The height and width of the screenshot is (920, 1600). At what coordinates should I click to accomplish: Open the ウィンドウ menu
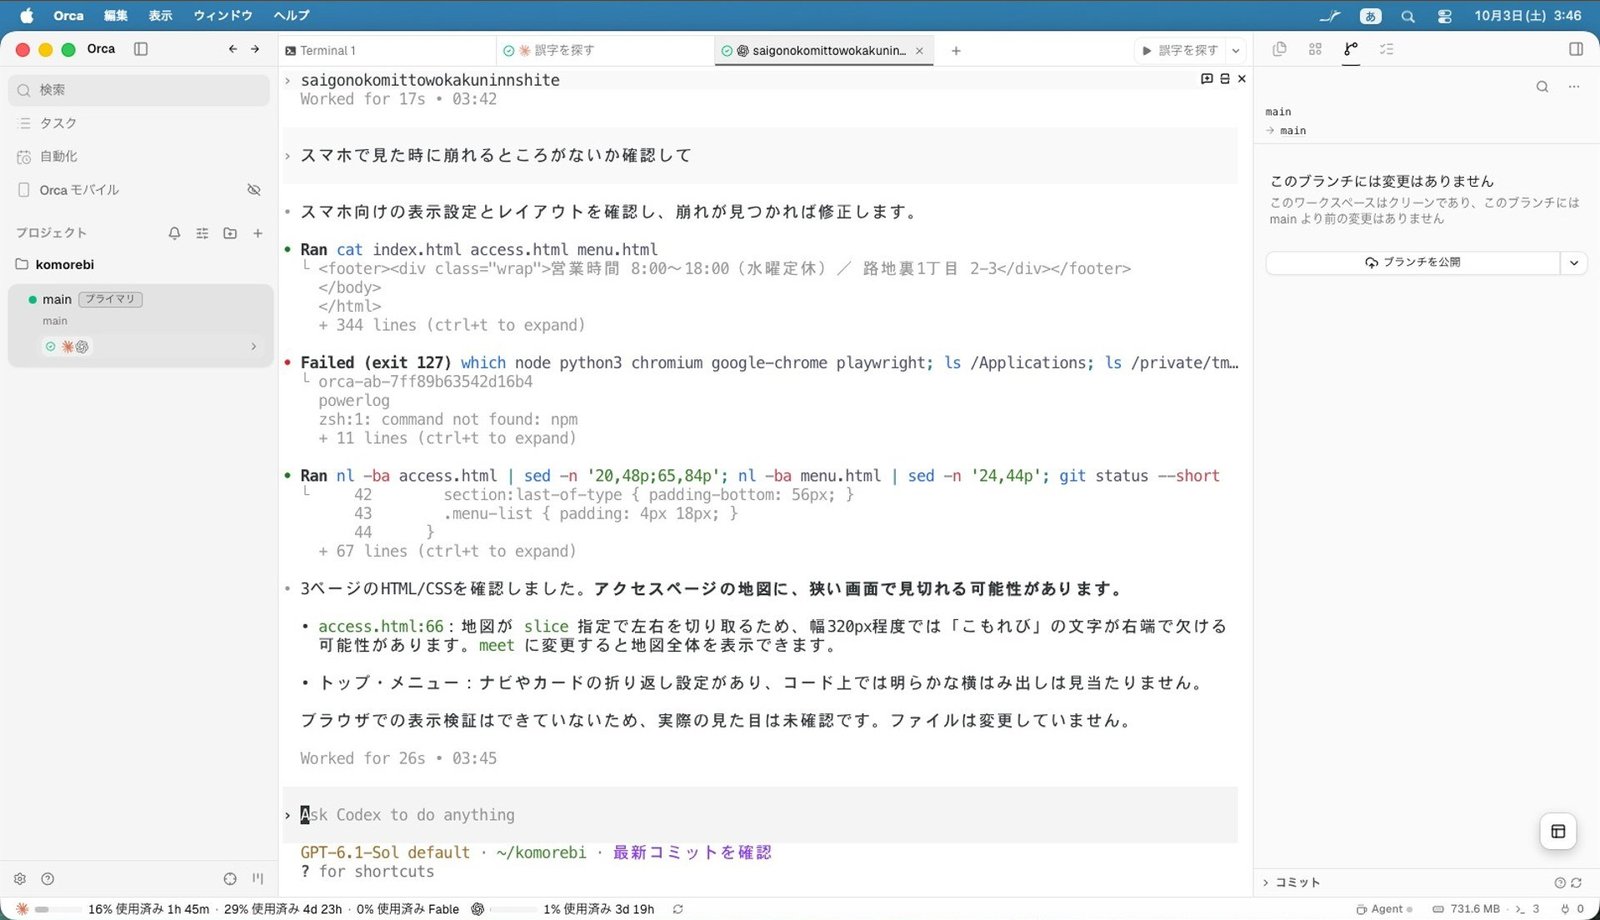coord(223,15)
